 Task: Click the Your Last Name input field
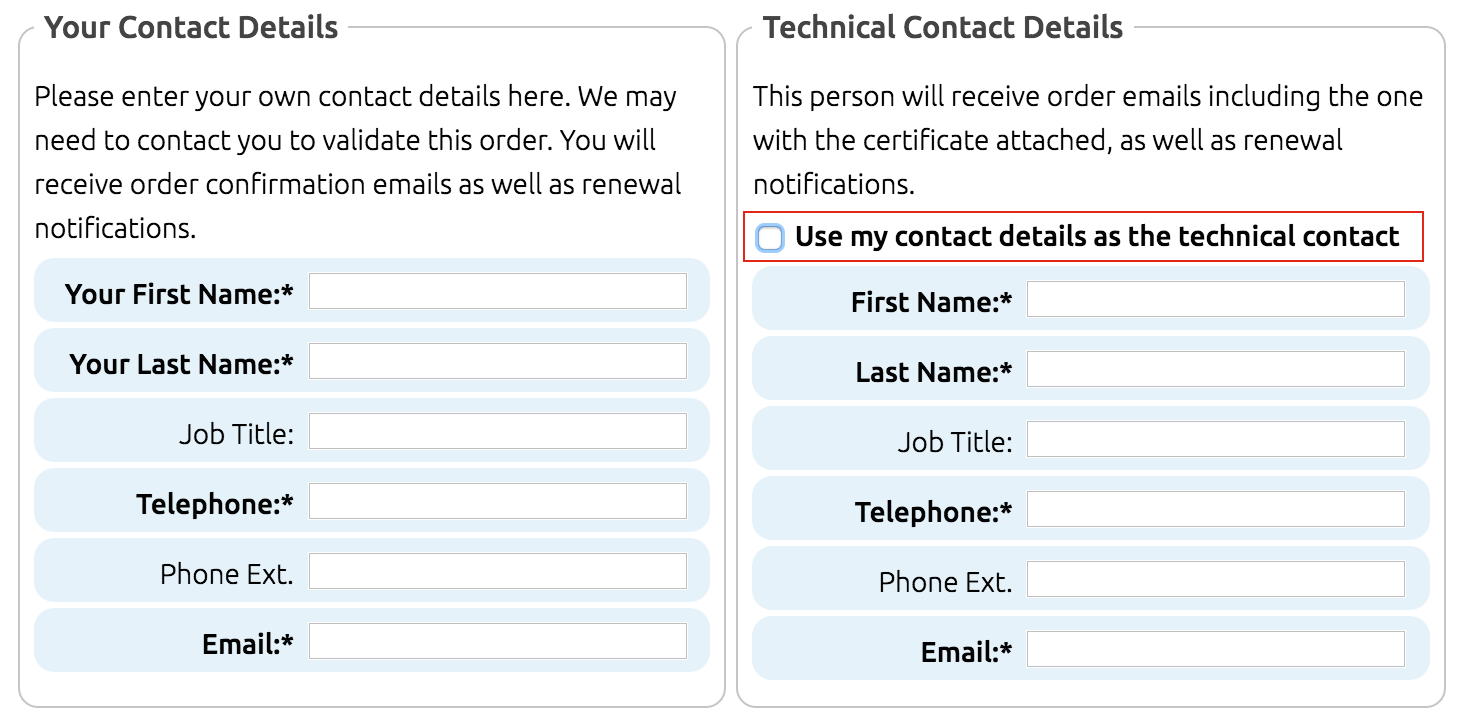[497, 361]
